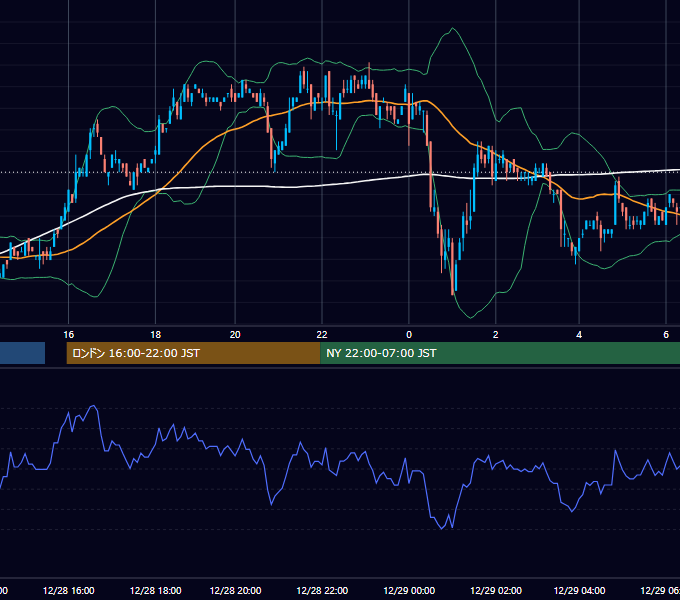Click the 22 hour label on price chart axis
This screenshot has width=680, height=600.
322,335
